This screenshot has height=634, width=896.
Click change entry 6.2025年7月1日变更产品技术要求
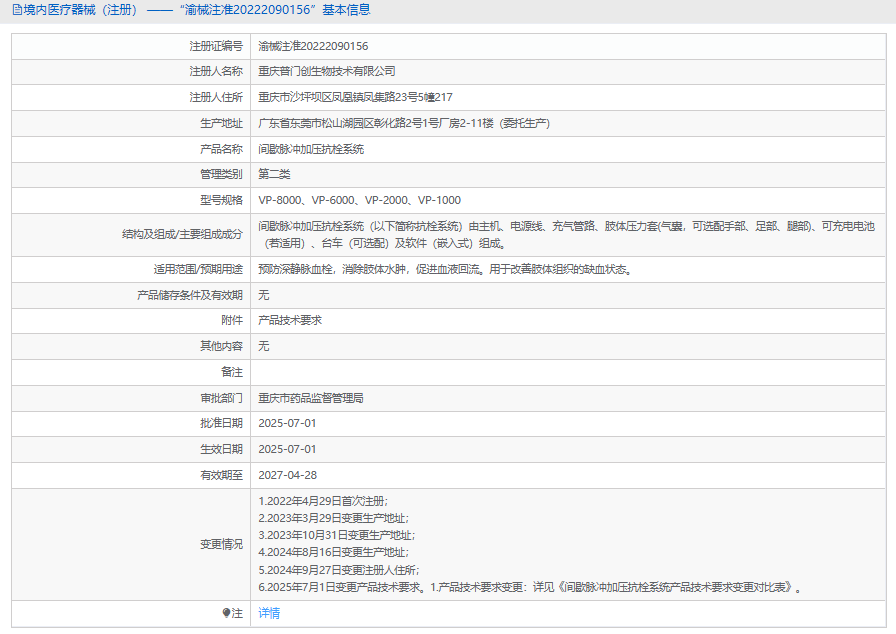(530, 587)
